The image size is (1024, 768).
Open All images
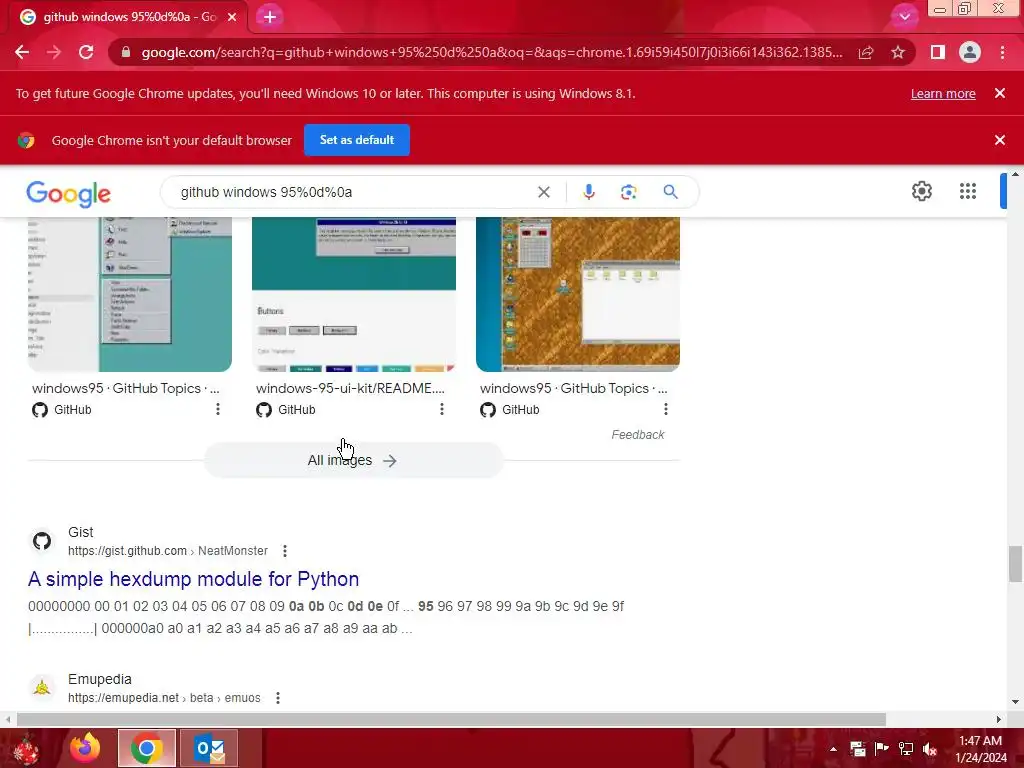353,460
